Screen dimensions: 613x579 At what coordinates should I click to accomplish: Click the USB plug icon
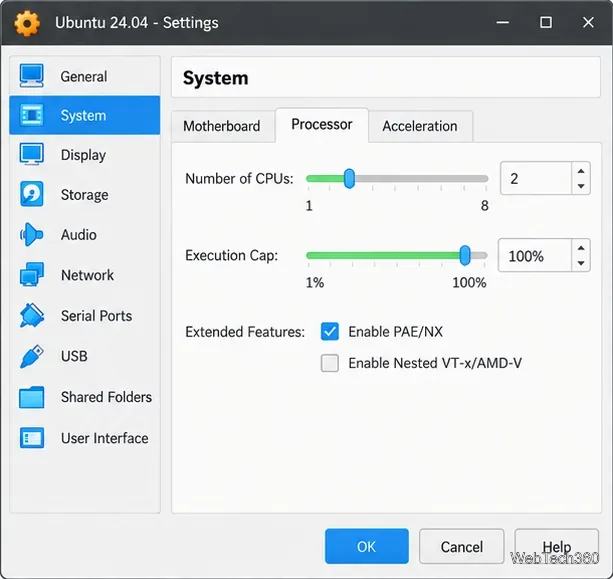click(31, 356)
